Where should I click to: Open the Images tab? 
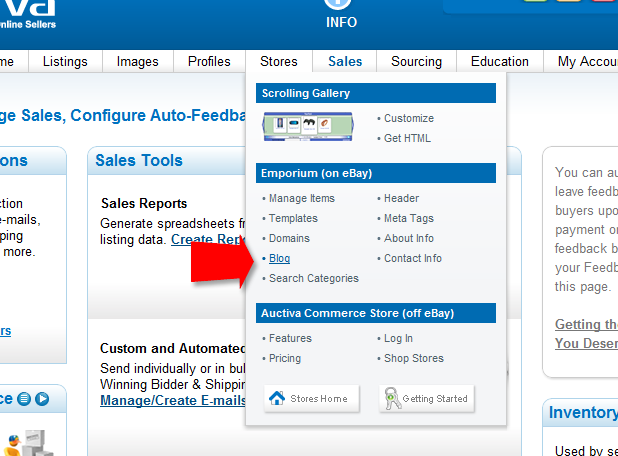coord(138,61)
